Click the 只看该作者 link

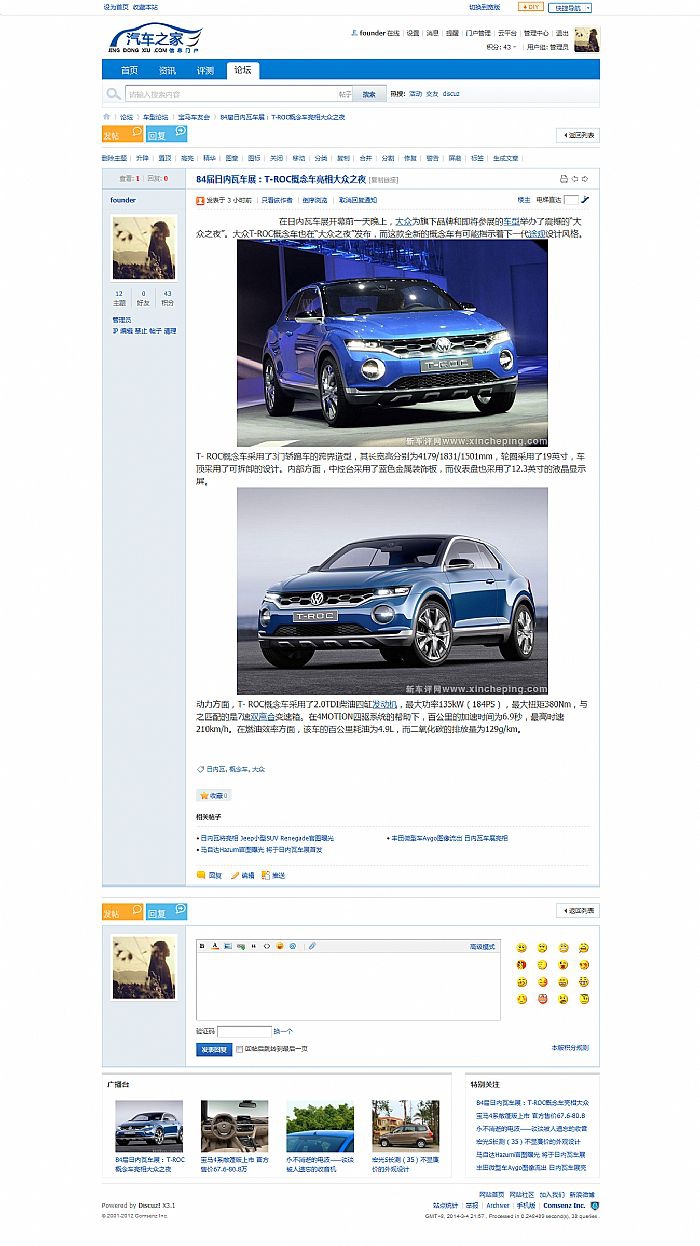278,200
